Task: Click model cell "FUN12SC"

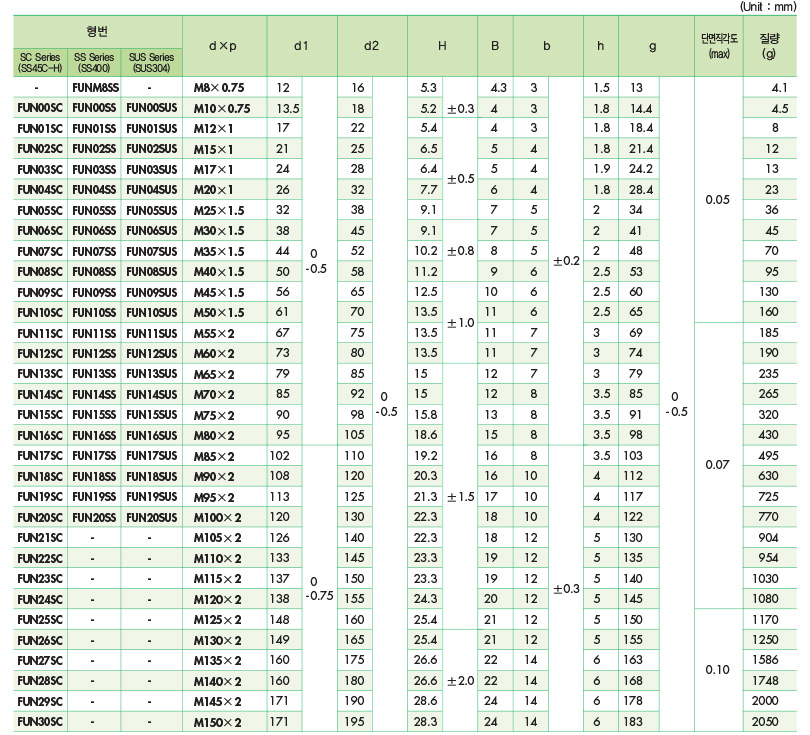Action: 40,354
